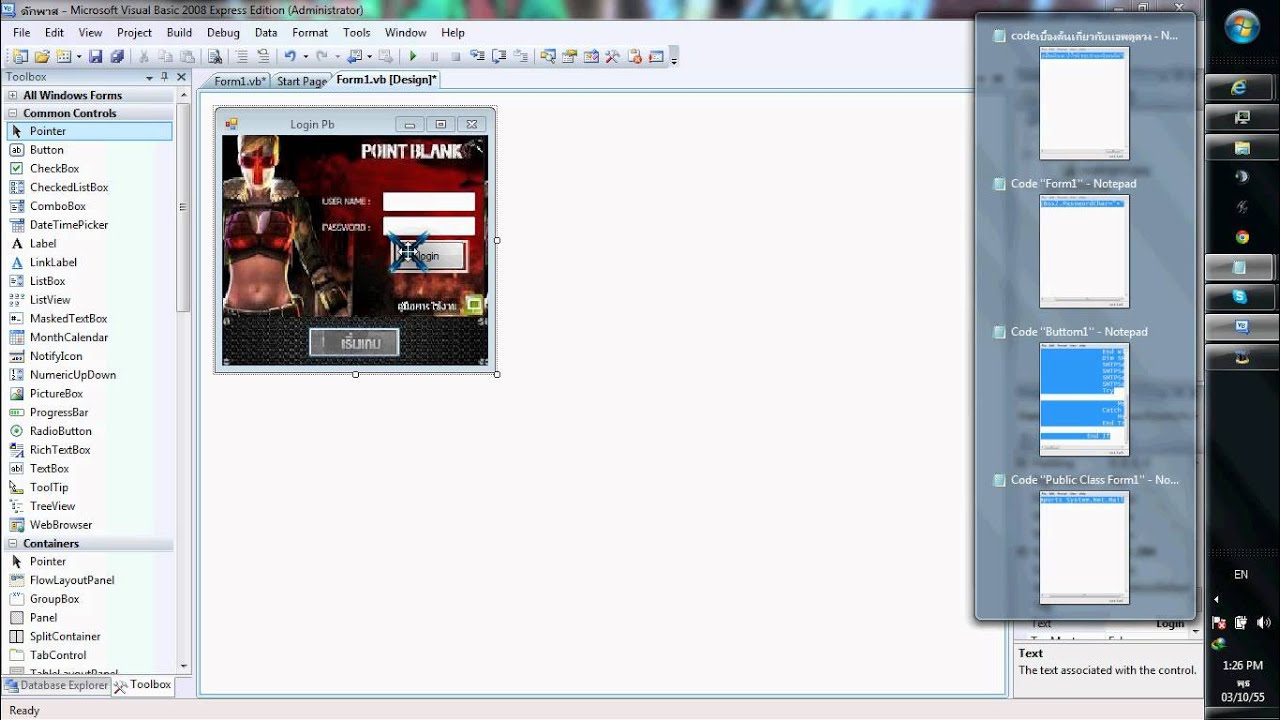Open the Build menu

pos(180,33)
